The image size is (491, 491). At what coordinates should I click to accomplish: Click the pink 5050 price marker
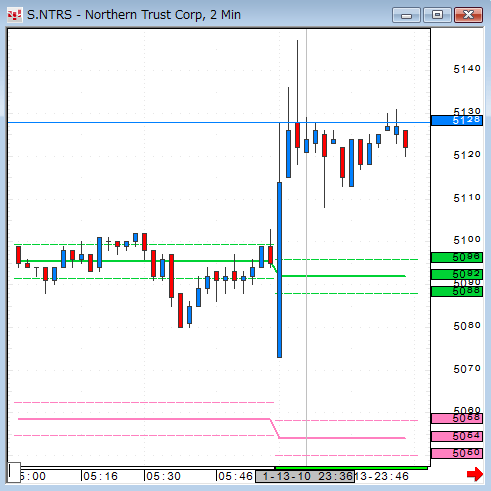coord(457,453)
